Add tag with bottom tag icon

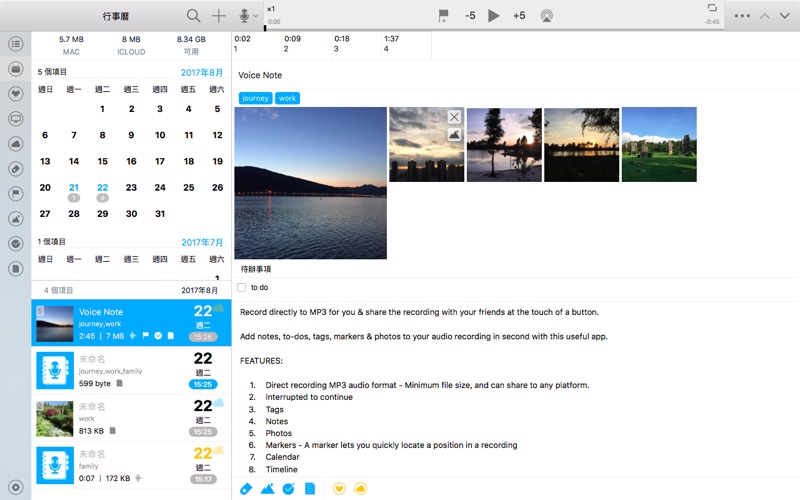pos(246,489)
